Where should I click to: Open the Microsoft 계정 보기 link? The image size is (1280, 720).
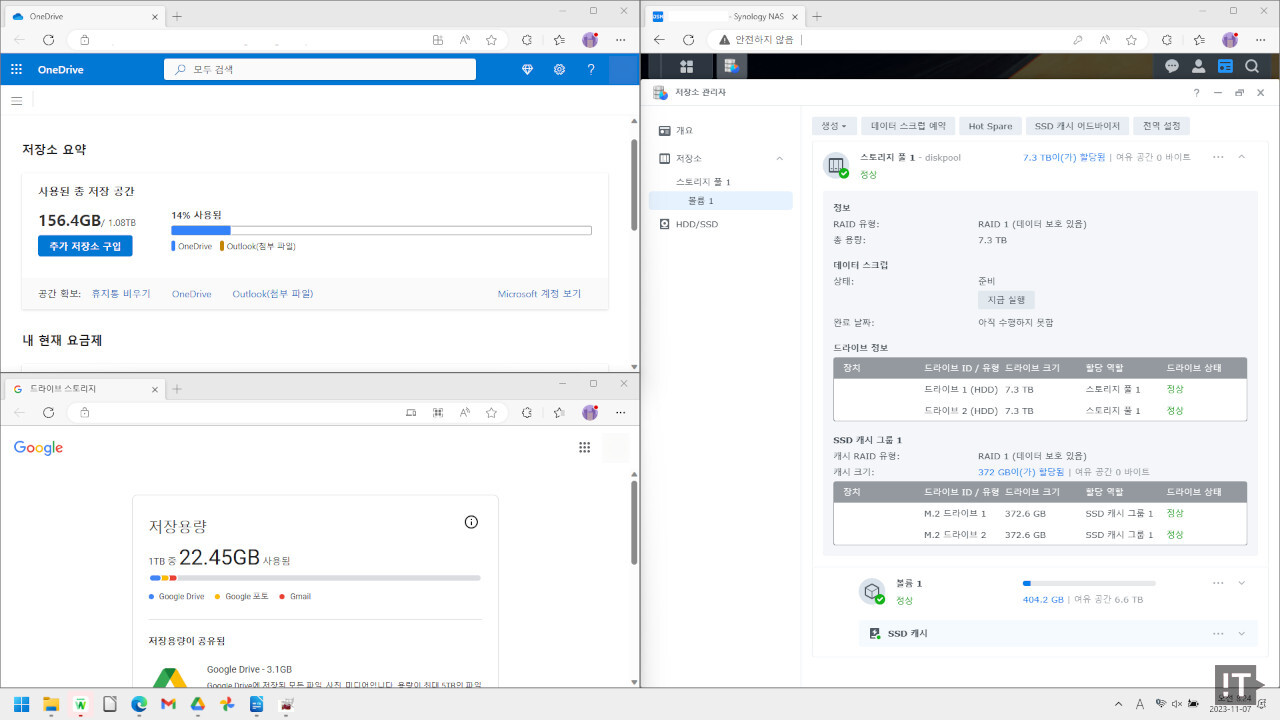point(539,294)
